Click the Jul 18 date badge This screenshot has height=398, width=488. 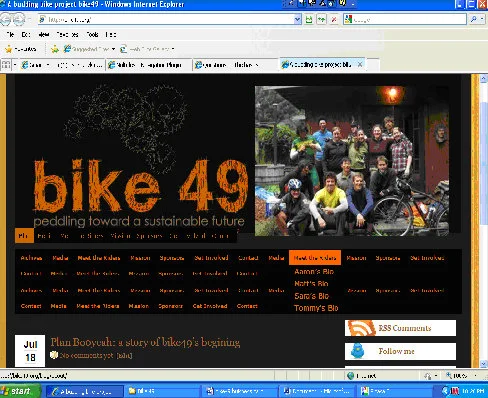30,351
